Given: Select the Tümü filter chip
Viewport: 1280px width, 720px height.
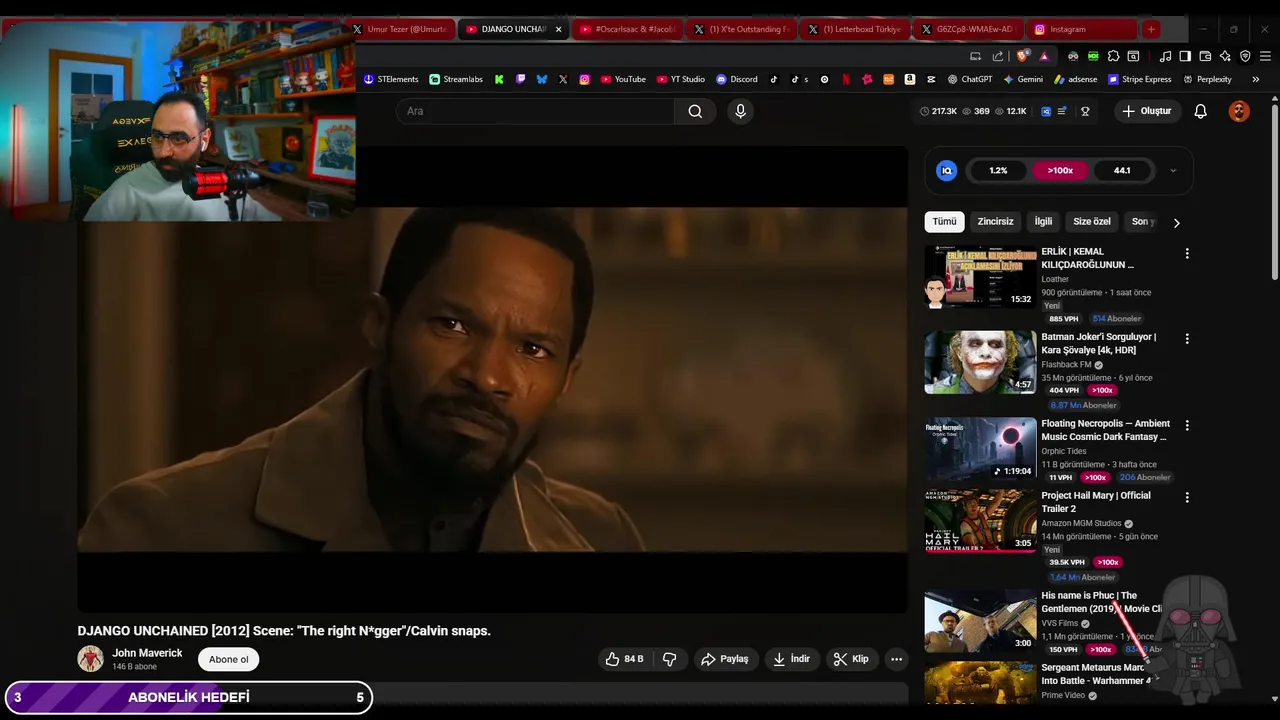Looking at the screenshot, I should pos(944,221).
